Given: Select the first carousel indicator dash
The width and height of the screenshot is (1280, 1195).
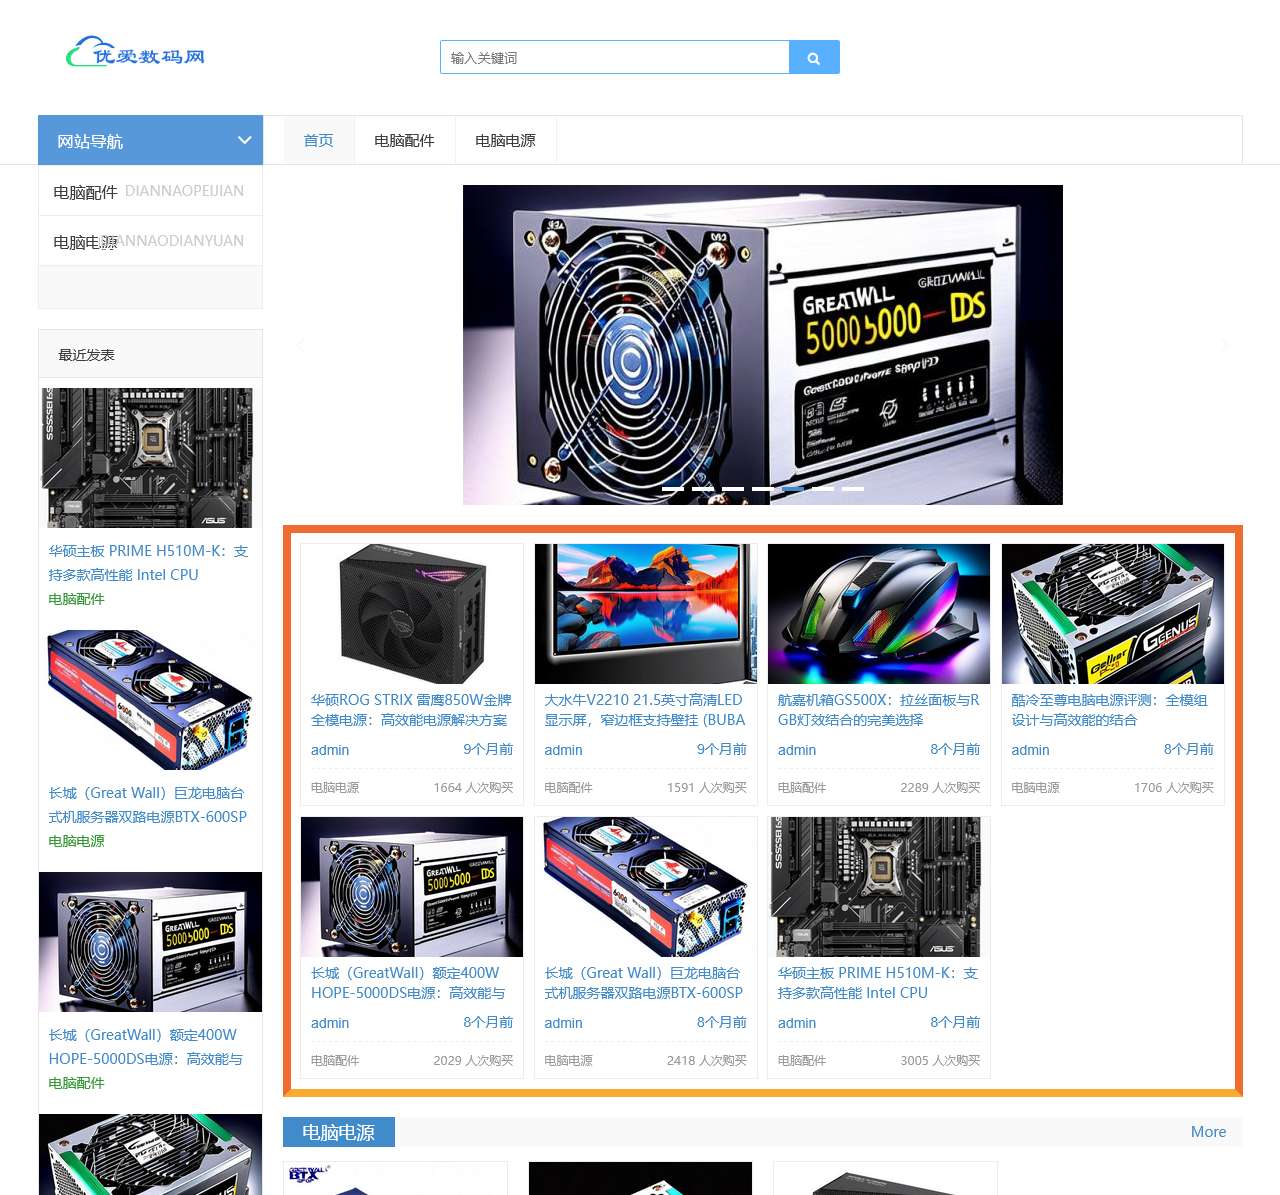Looking at the screenshot, I should (672, 488).
